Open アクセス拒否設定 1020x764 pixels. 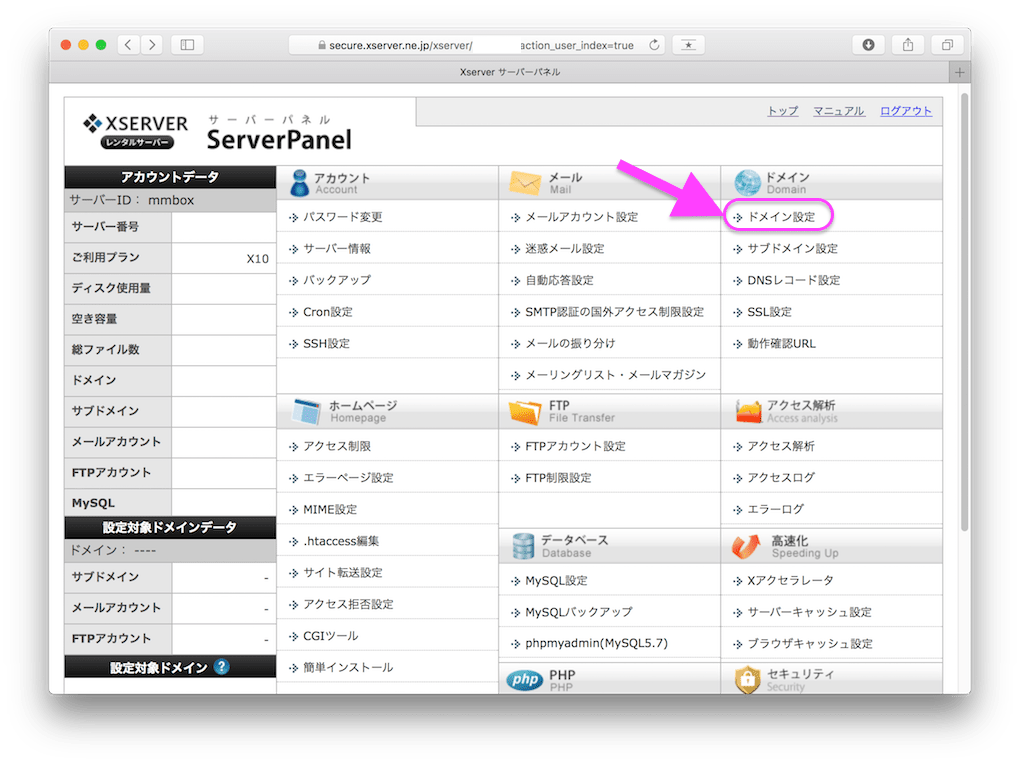[x=348, y=604]
